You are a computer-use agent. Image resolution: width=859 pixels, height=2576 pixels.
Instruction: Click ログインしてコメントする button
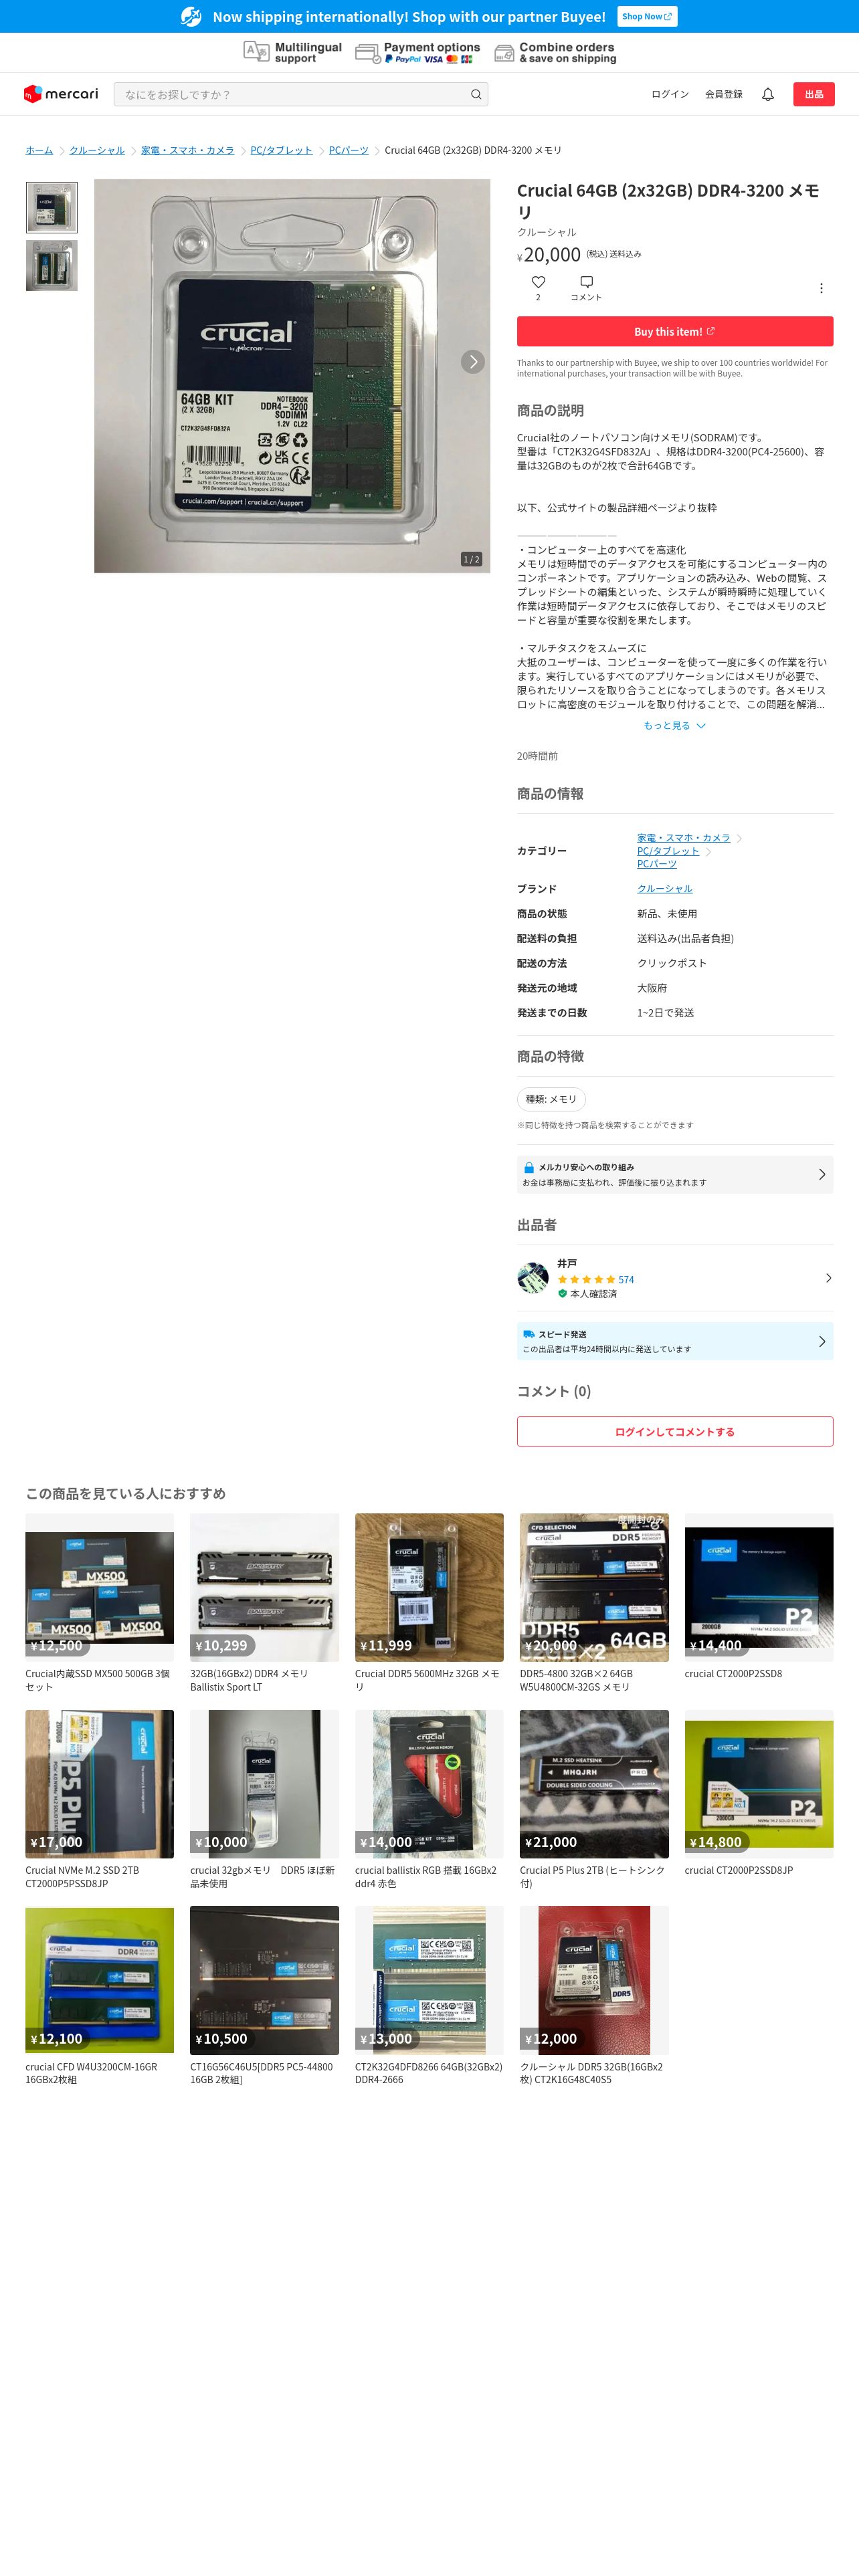pyautogui.click(x=674, y=1431)
